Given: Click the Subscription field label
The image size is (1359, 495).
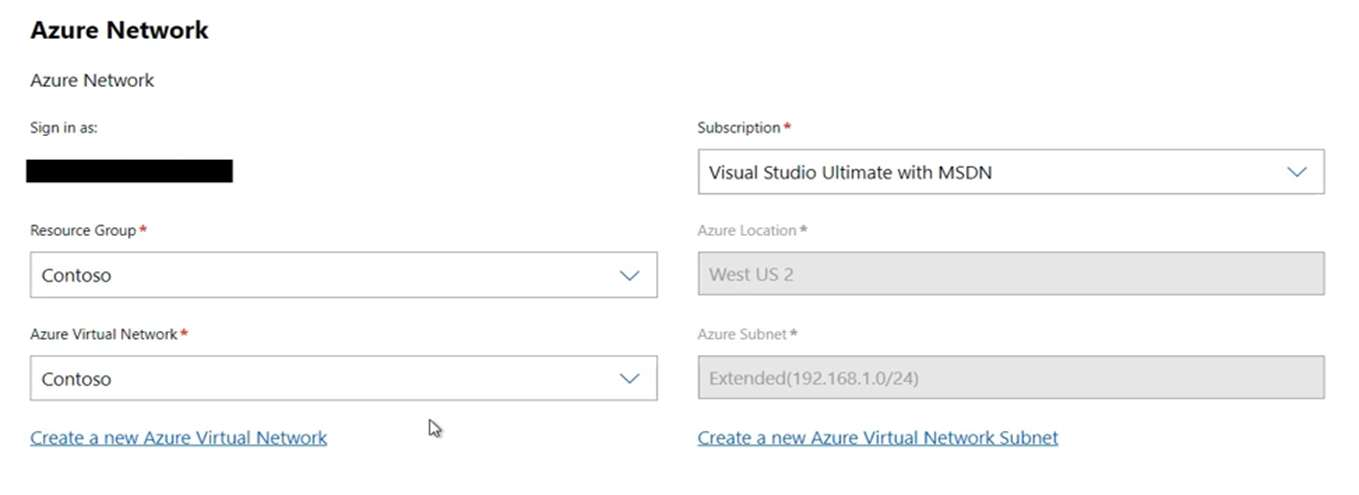Looking at the screenshot, I should click(738, 128).
